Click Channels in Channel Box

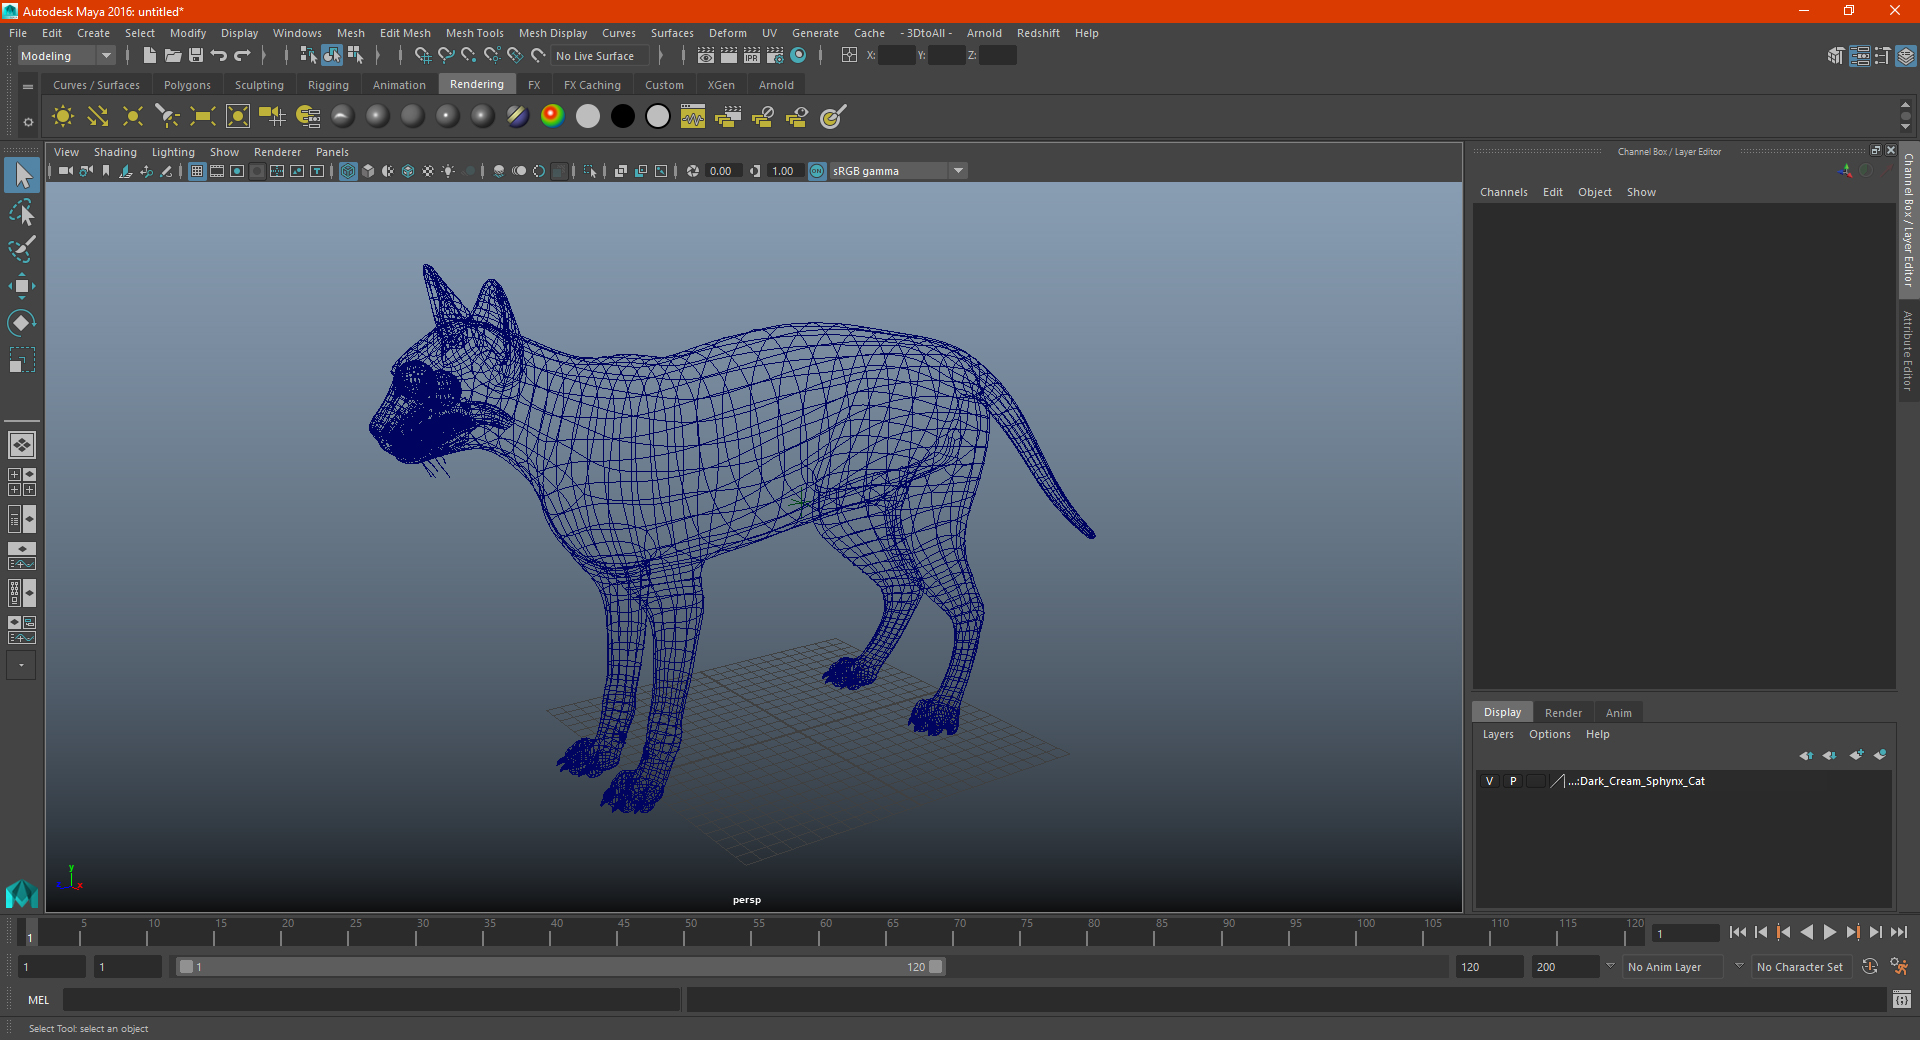(x=1503, y=192)
